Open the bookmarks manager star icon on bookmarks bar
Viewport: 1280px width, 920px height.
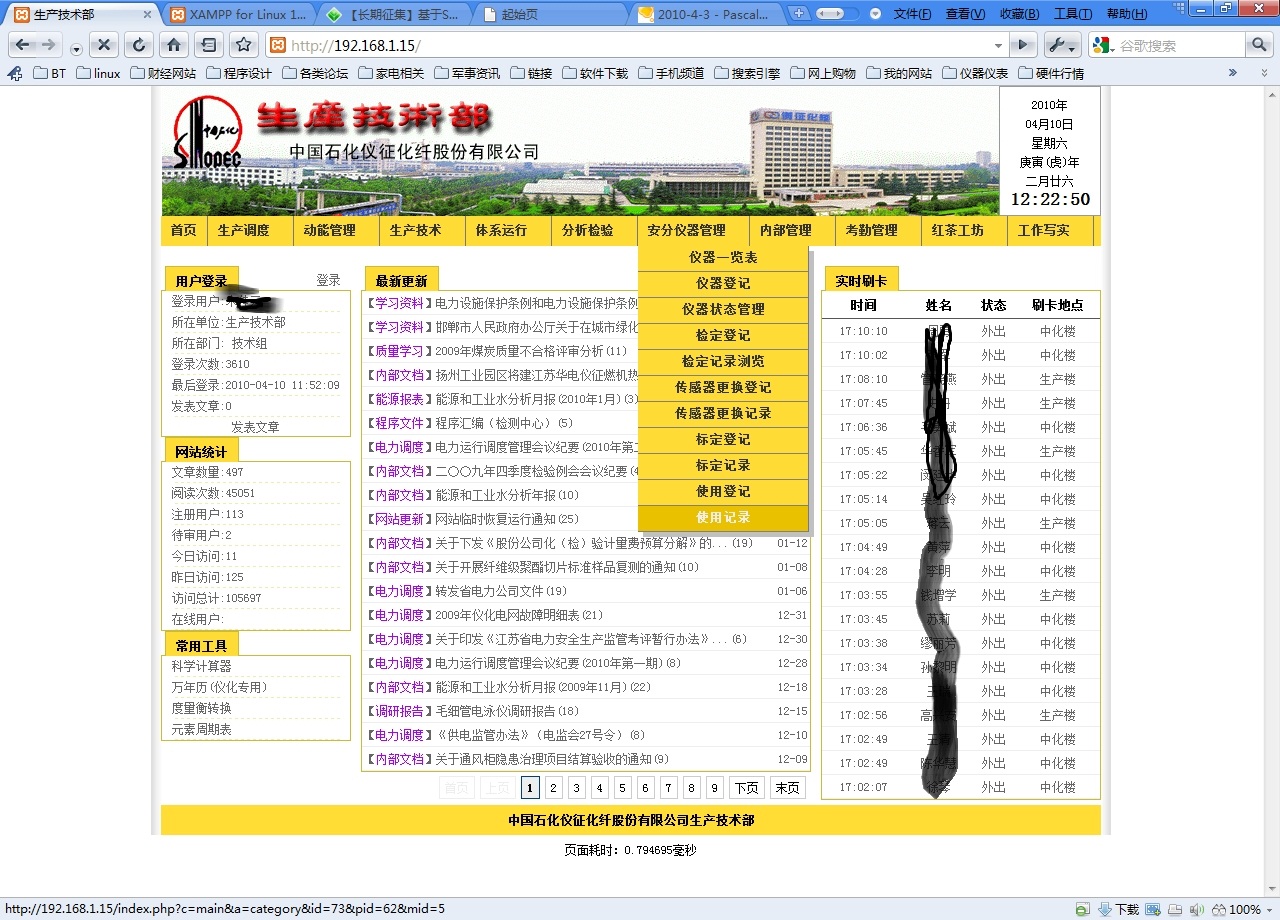pos(14,73)
